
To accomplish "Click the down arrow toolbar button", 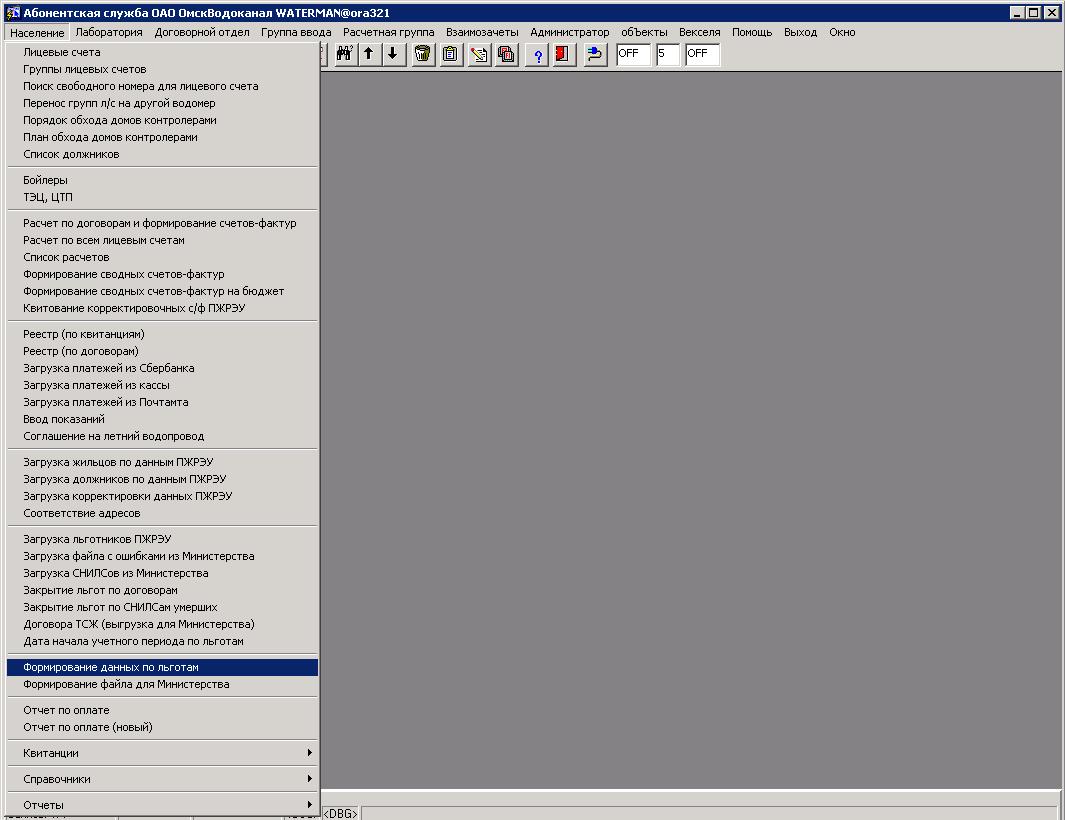I will (x=393, y=54).
